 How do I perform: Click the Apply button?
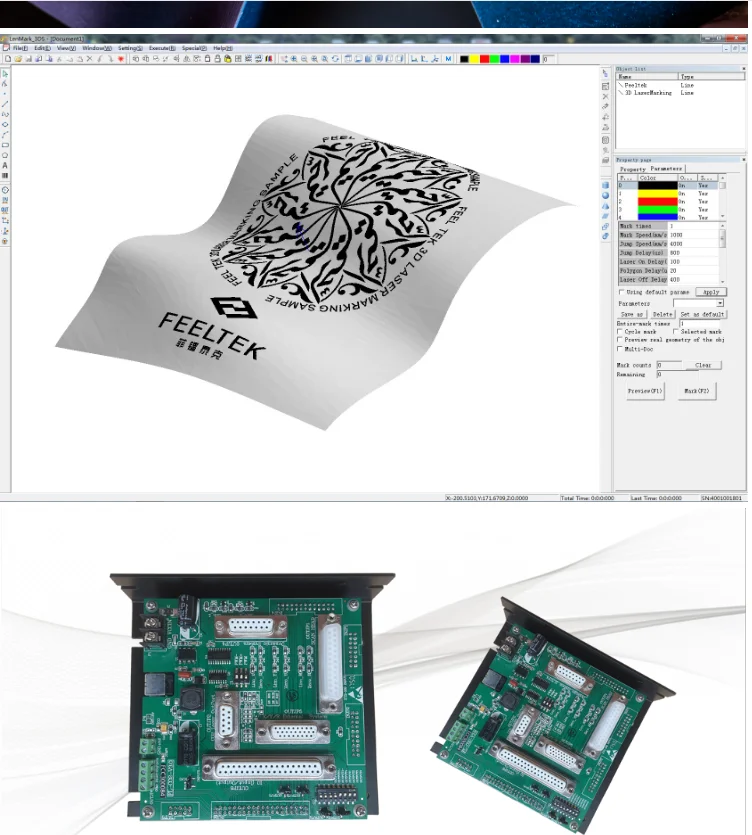click(711, 292)
